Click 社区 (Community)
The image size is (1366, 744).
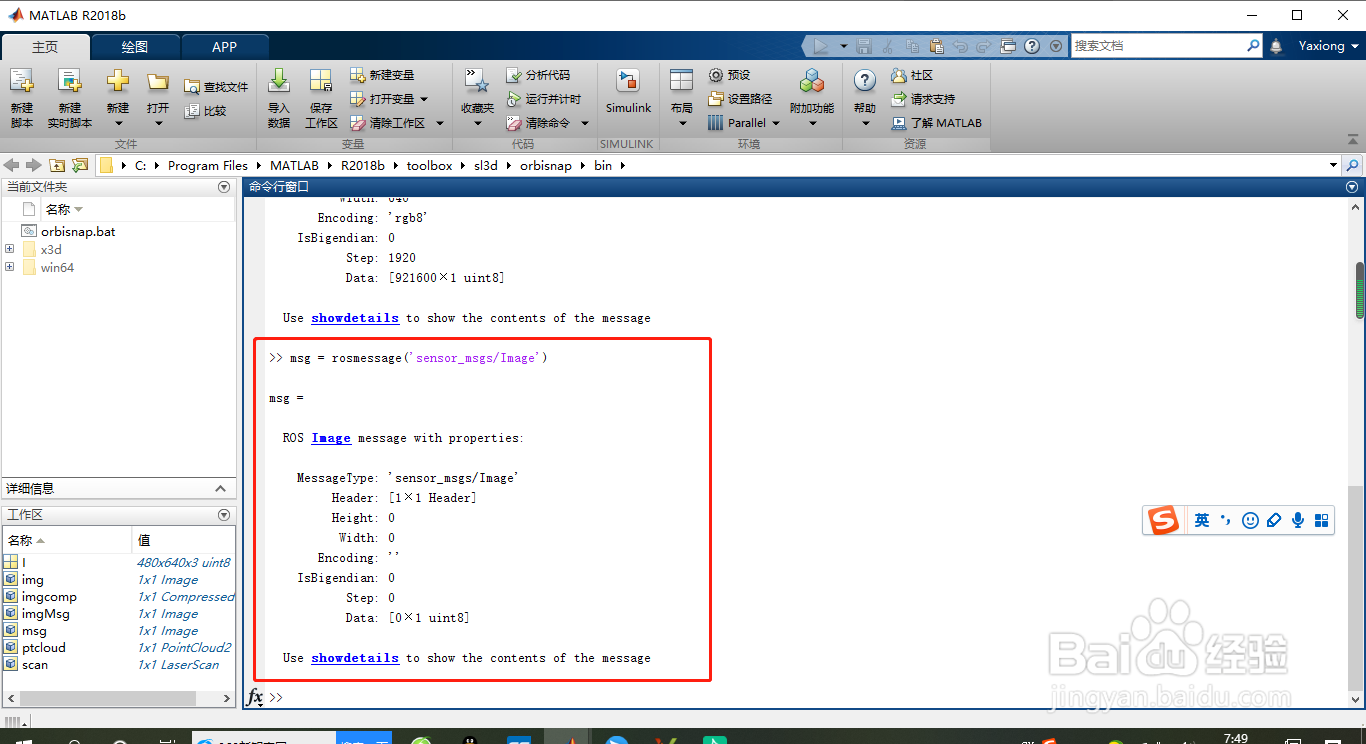(x=911, y=75)
